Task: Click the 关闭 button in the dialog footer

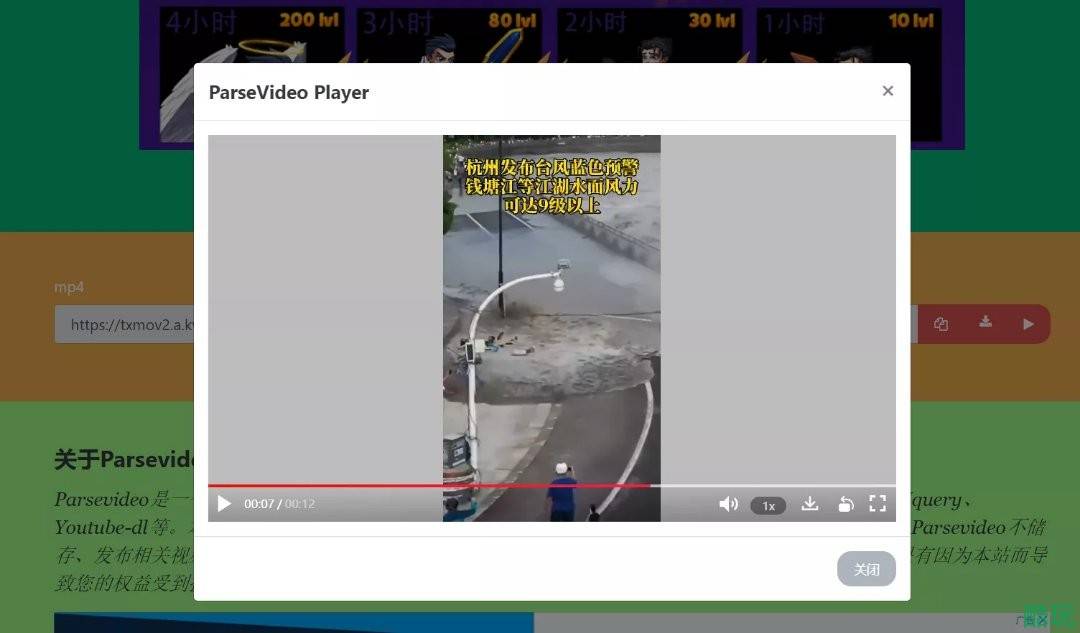Action: [x=866, y=569]
